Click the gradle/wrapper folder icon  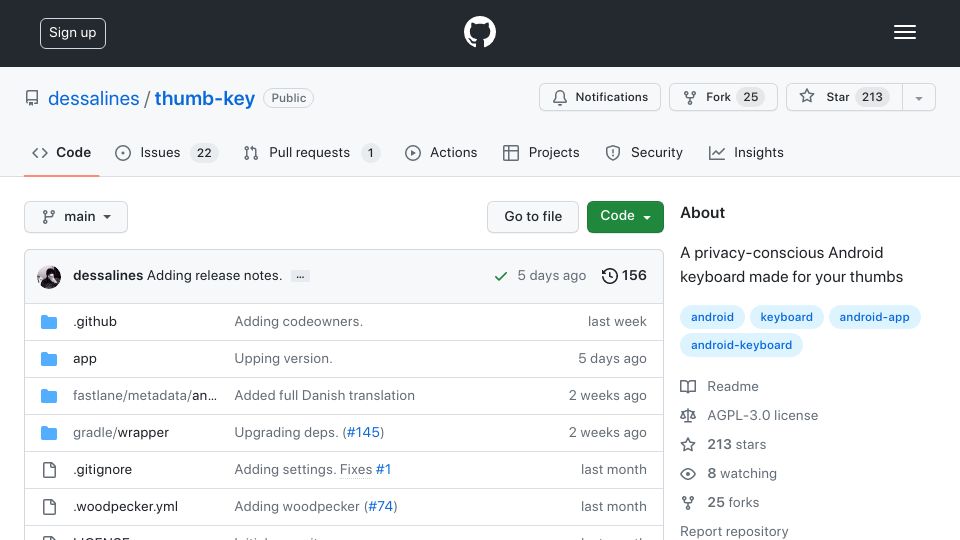coord(49,433)
